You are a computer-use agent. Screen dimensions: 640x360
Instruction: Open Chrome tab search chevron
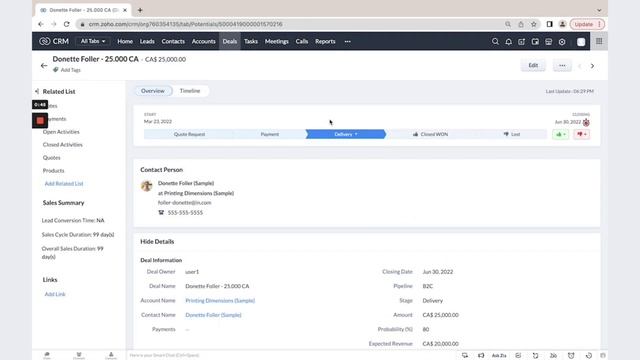tap(599, 10)
